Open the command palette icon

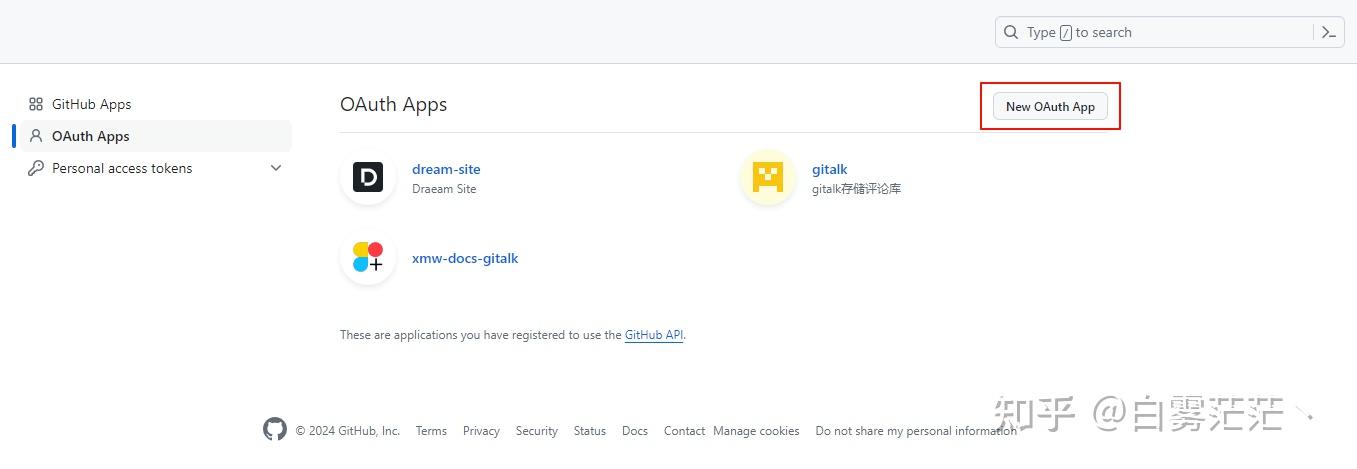coord(1328,32)
